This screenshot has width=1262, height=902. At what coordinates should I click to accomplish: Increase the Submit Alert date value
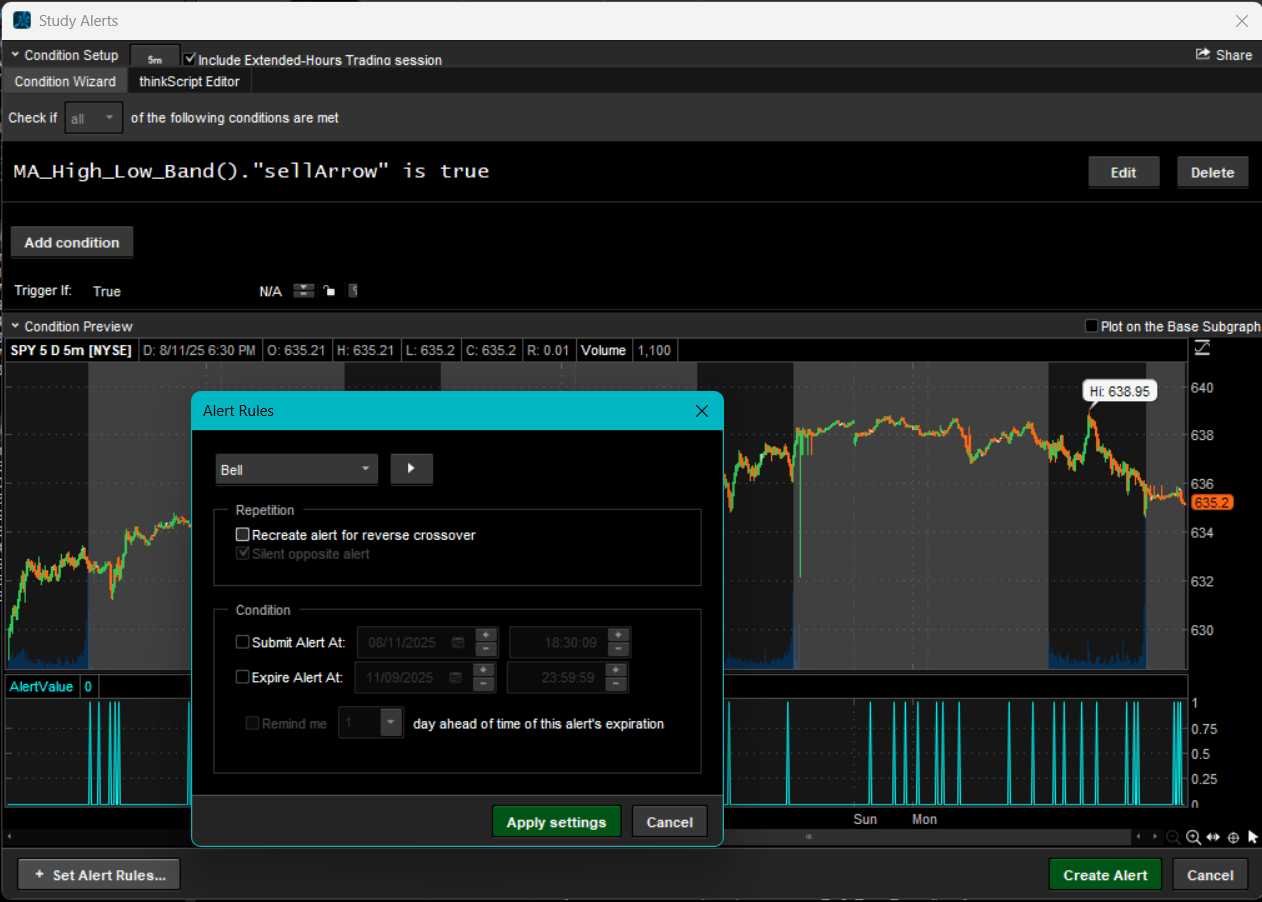[x=486, y=635]
